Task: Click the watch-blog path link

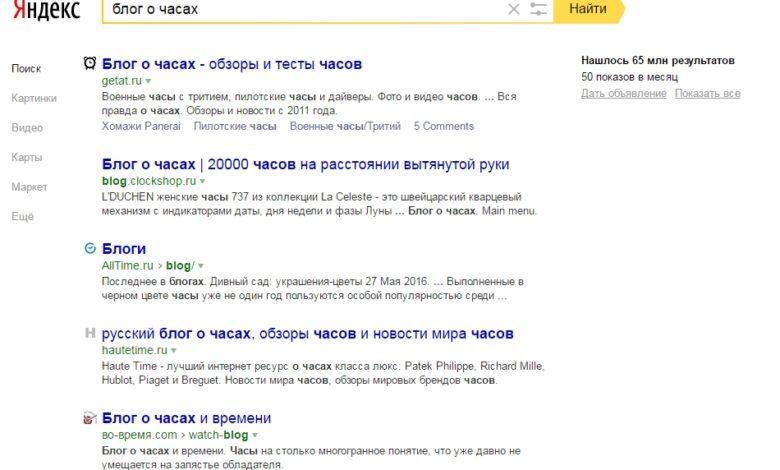Action: click(218, 435)
